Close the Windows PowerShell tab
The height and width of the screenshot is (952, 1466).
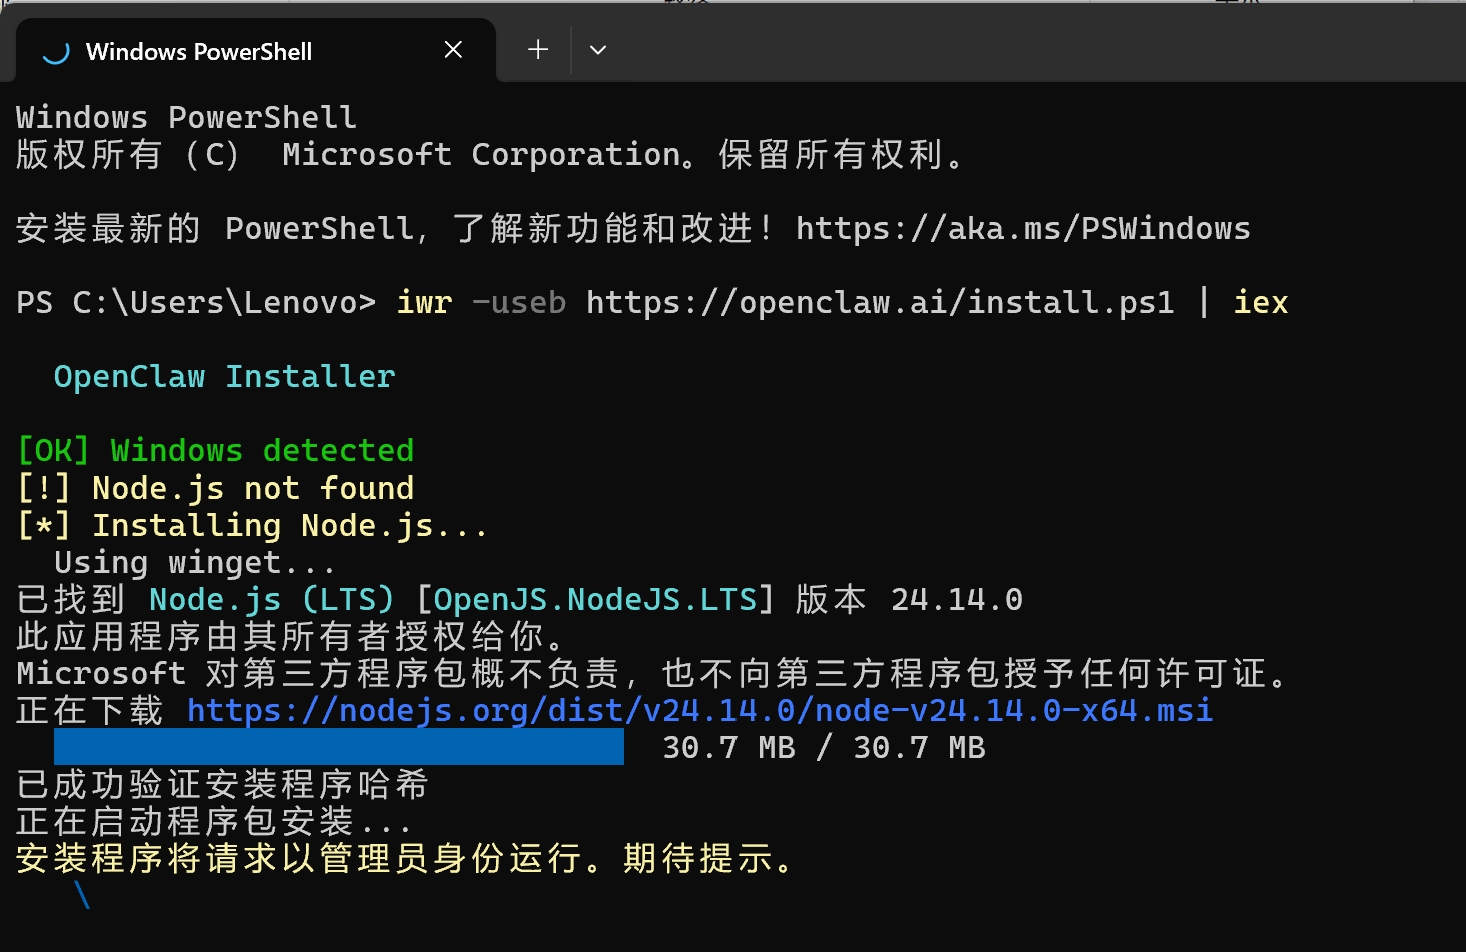click(453, 50)
